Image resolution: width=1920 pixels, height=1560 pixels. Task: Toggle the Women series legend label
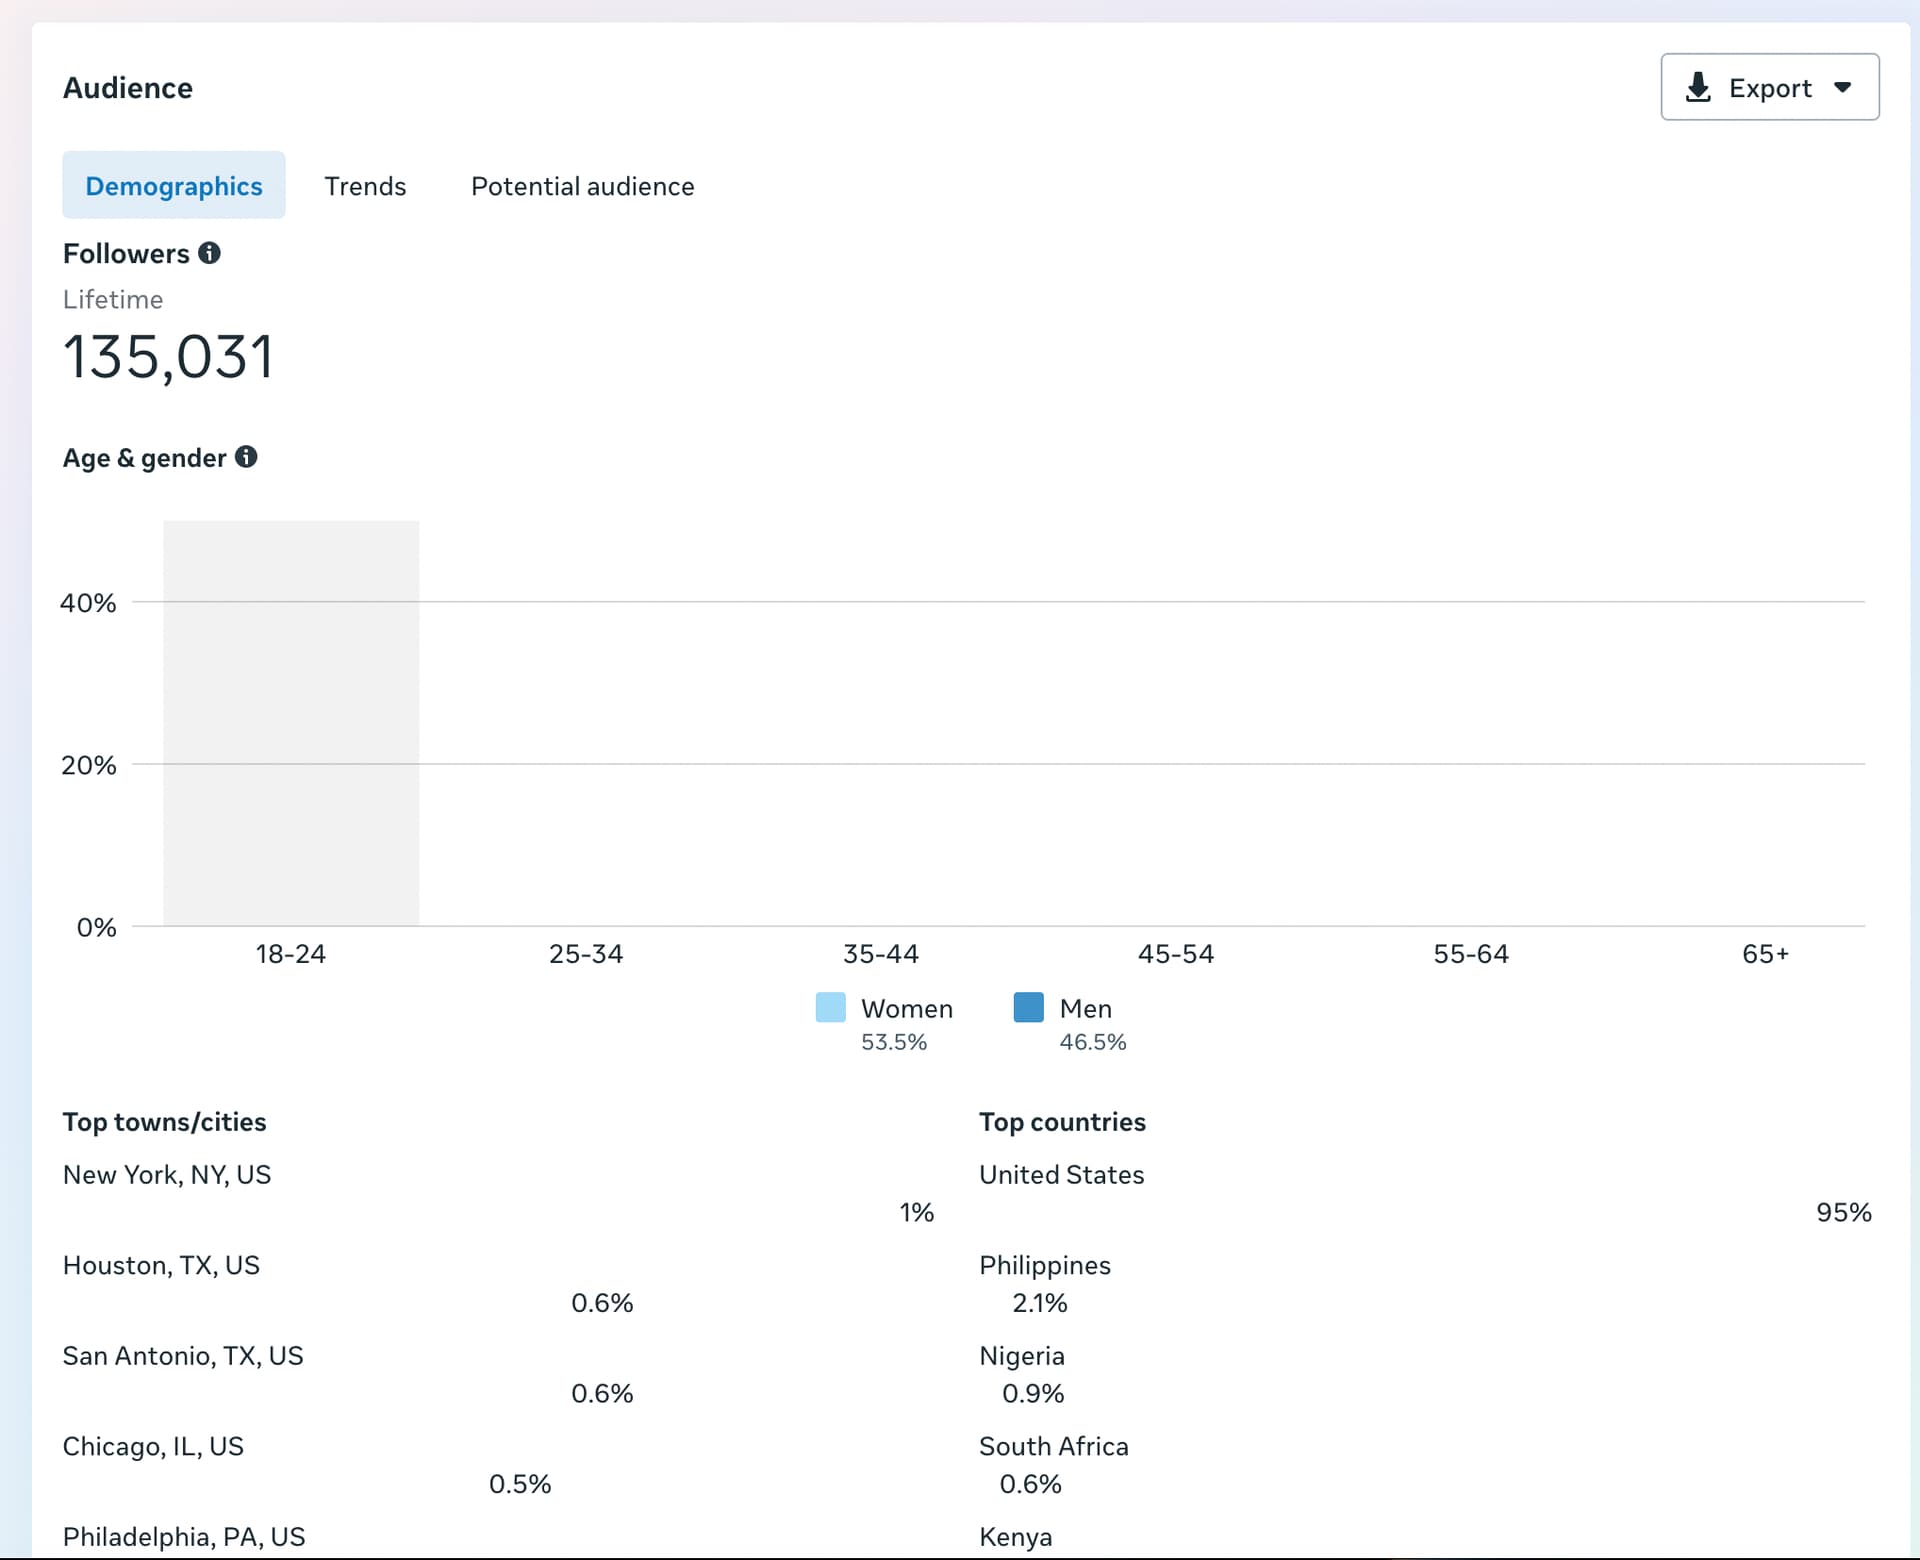tap(906, 1008)
